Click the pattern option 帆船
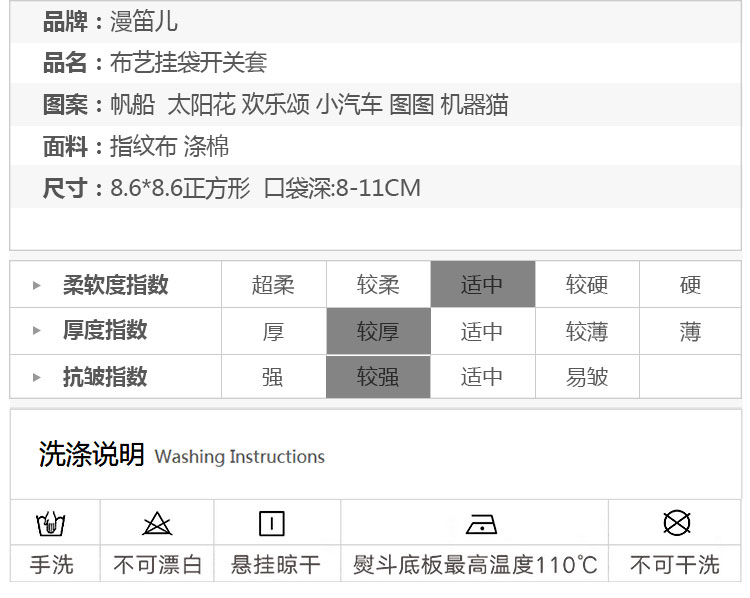This screenshot has height=598, width=750. click(132, 104)
